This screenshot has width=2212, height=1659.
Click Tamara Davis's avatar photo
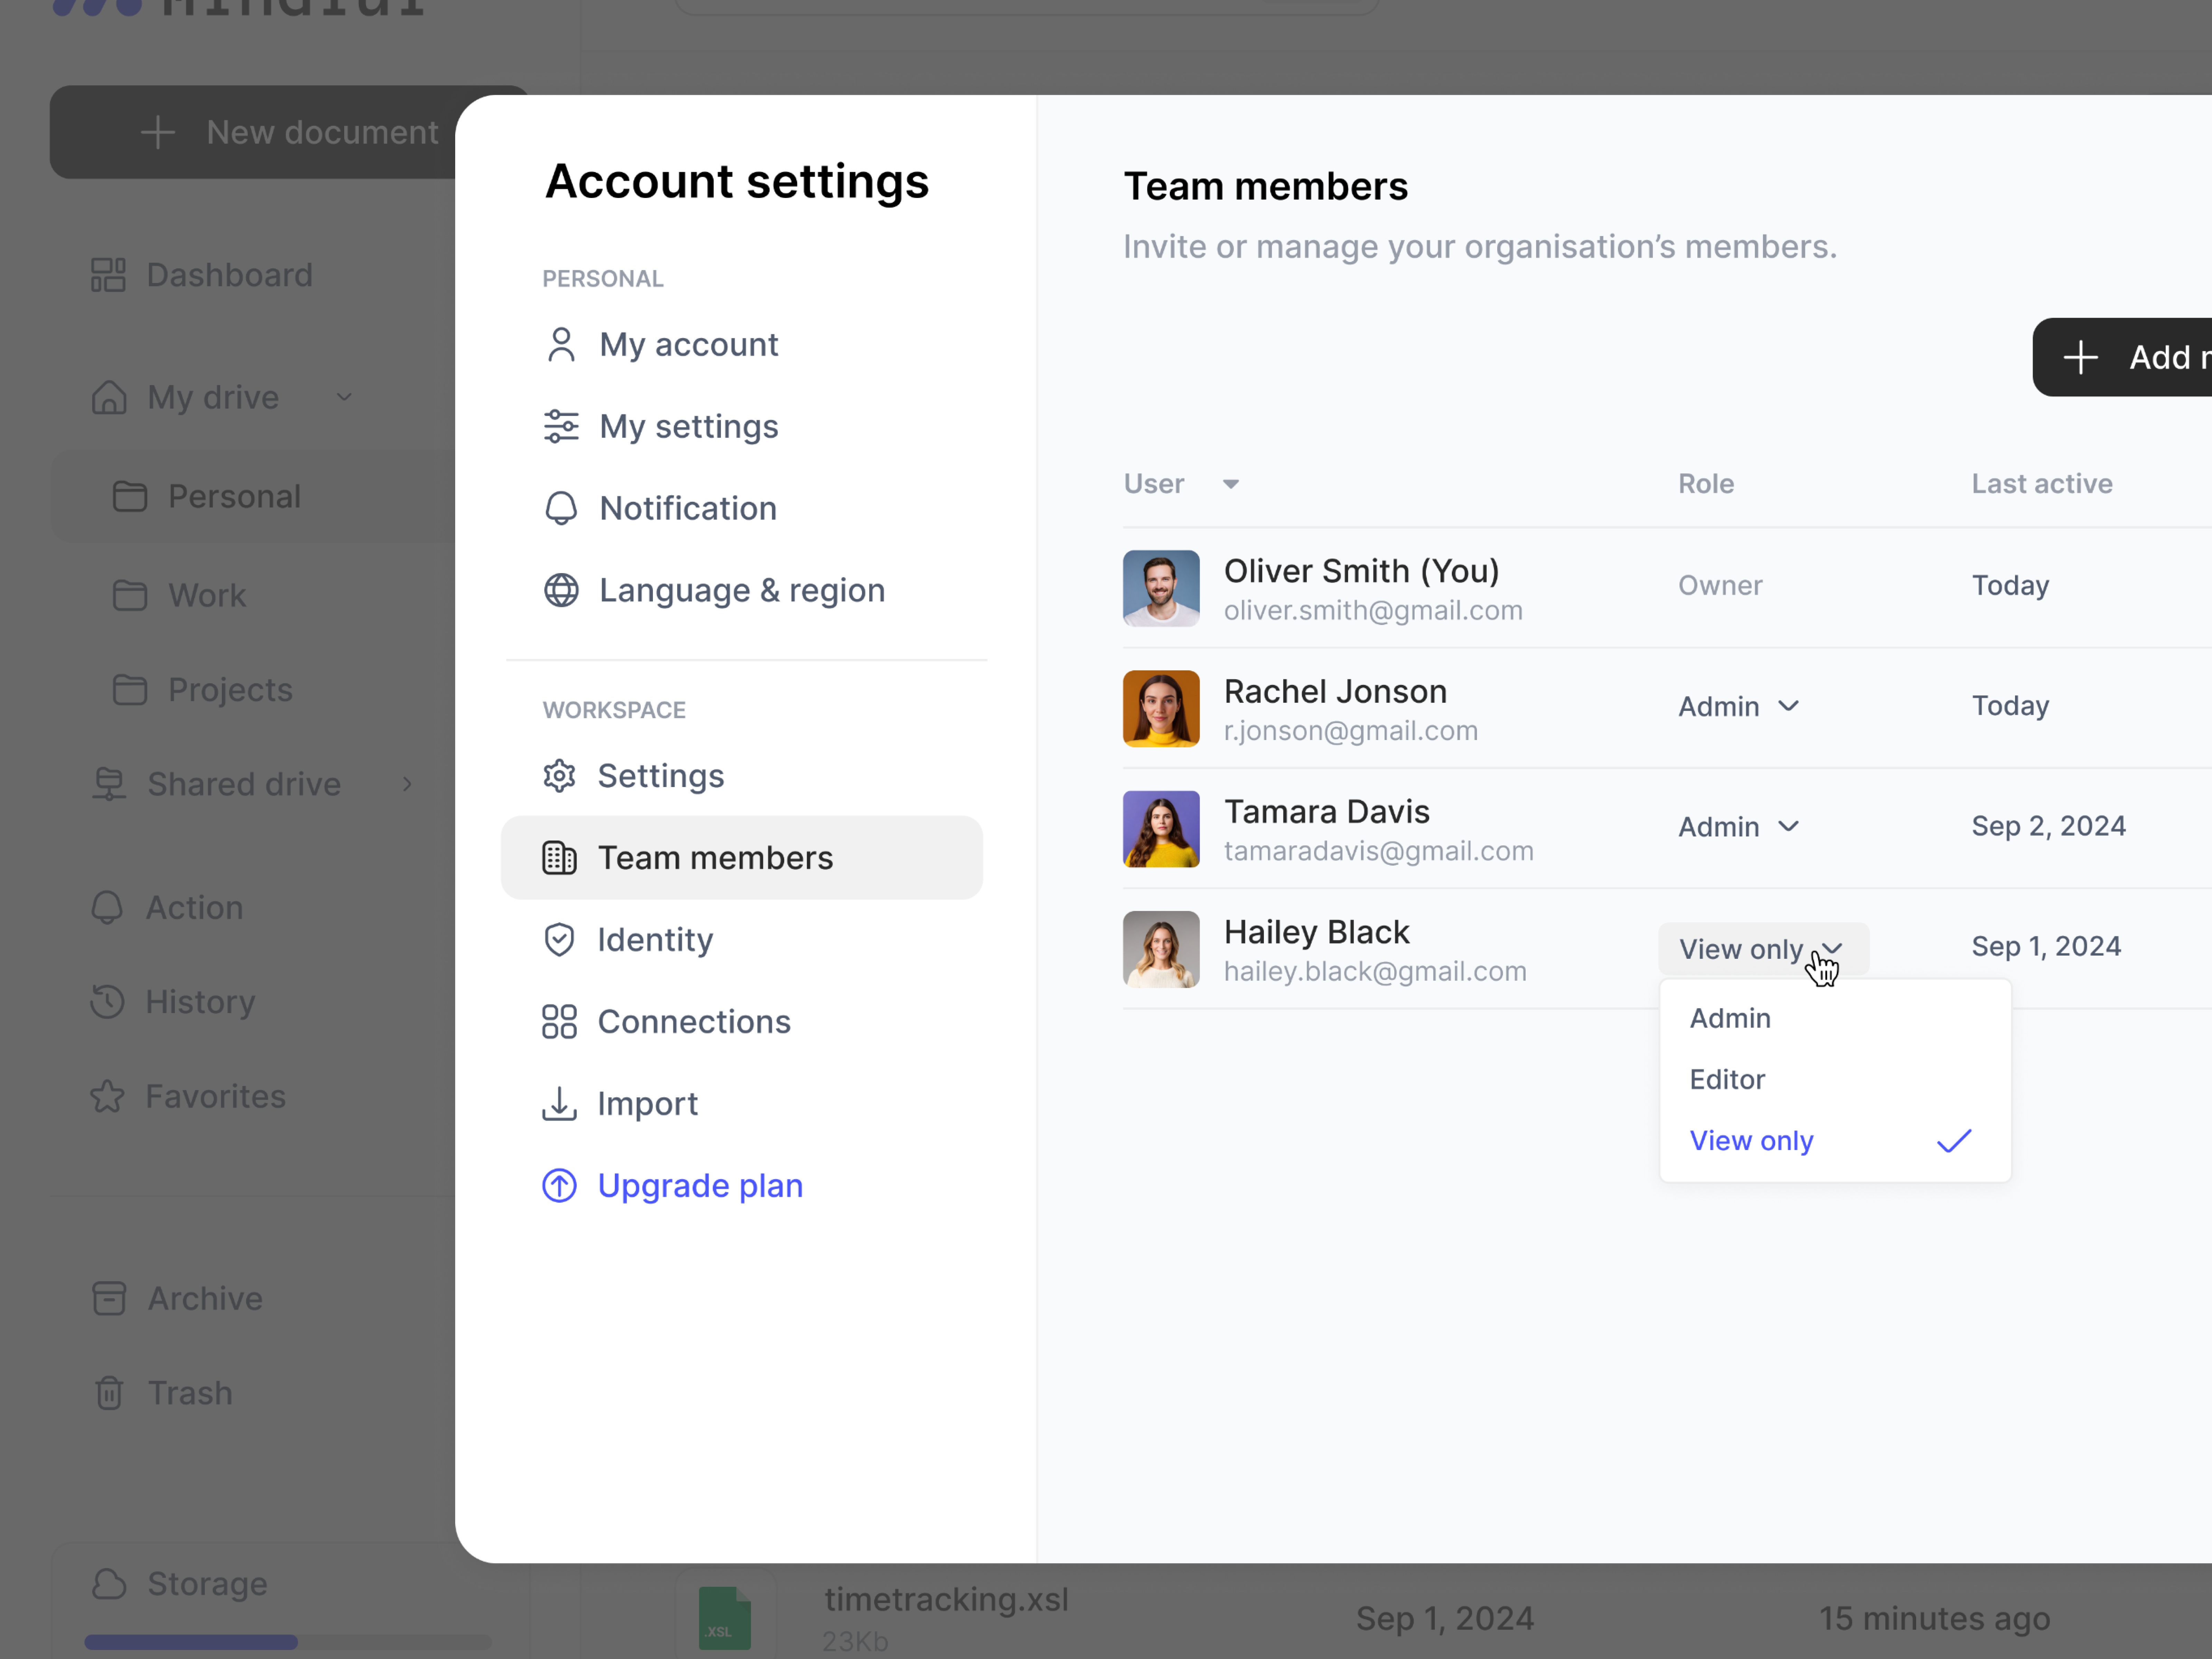[1161, 829]
